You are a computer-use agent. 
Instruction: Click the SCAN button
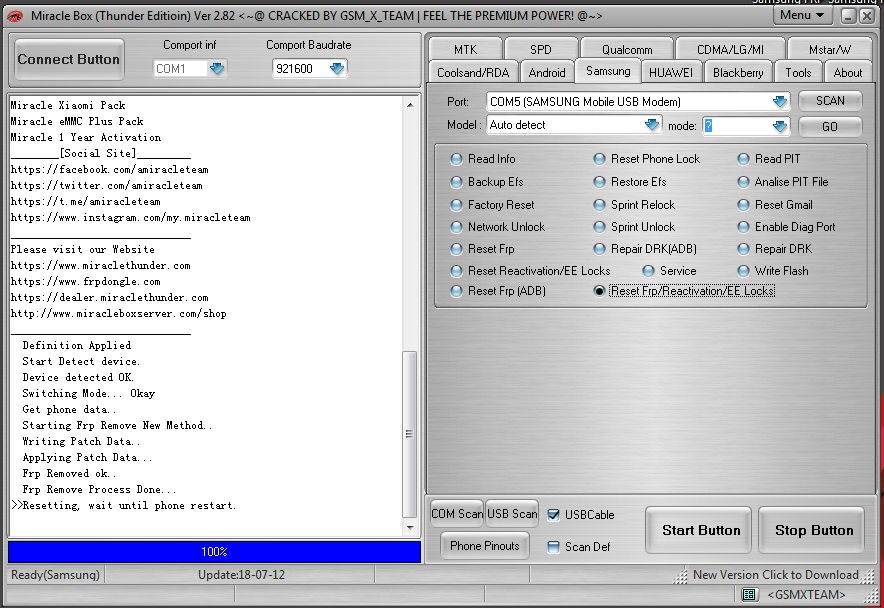830,101
